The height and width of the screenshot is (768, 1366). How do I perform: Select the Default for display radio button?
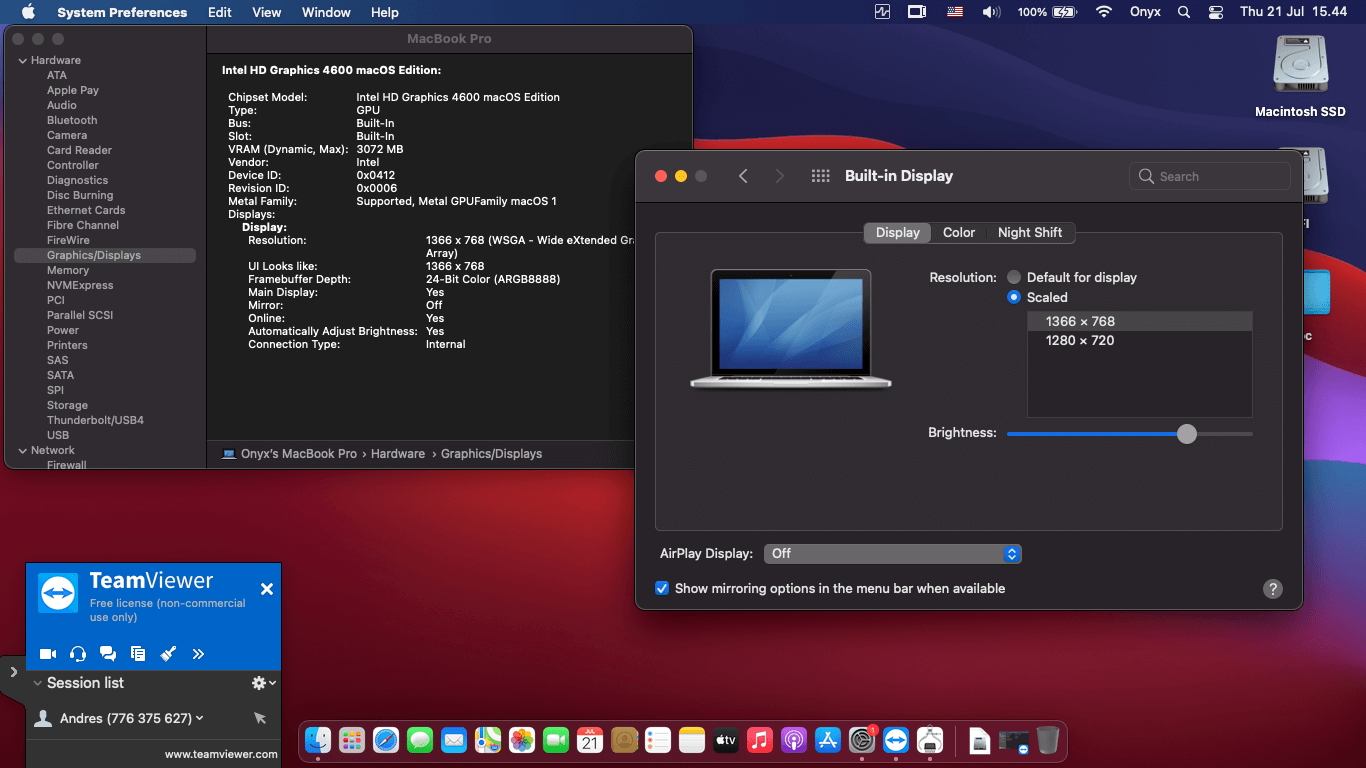coord(1015,277)
